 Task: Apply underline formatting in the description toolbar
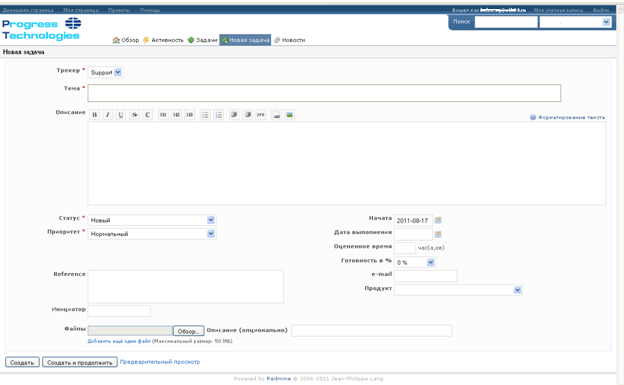[x=121, y=115]
